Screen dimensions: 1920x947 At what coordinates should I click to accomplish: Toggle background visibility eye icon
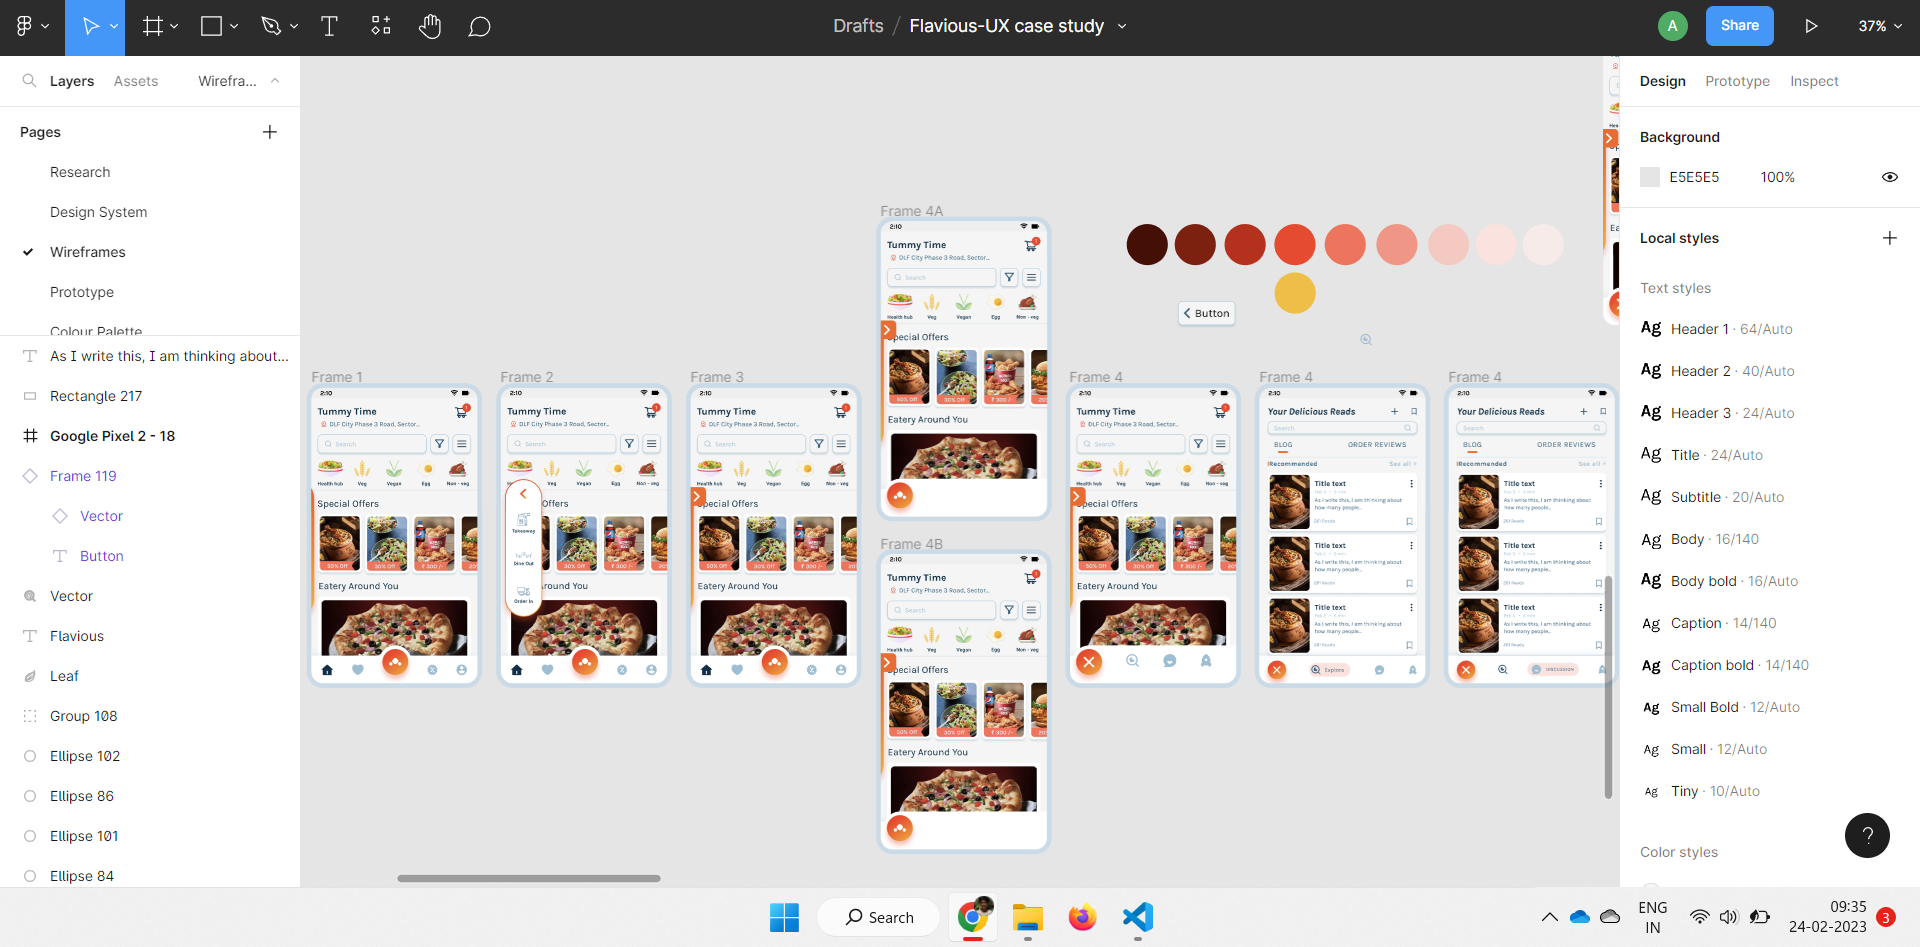tap(1889, 177)
